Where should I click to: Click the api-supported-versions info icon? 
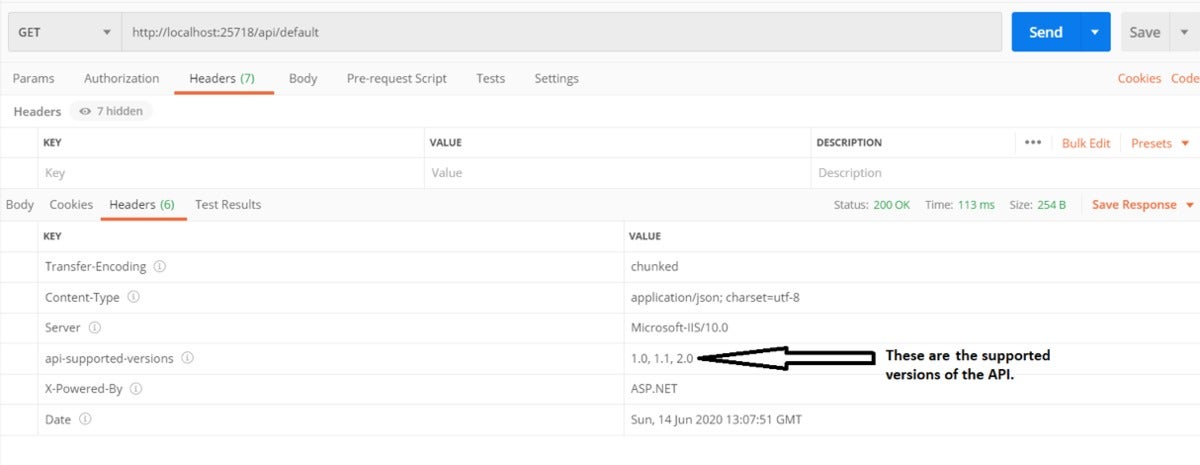coord(187,358)
